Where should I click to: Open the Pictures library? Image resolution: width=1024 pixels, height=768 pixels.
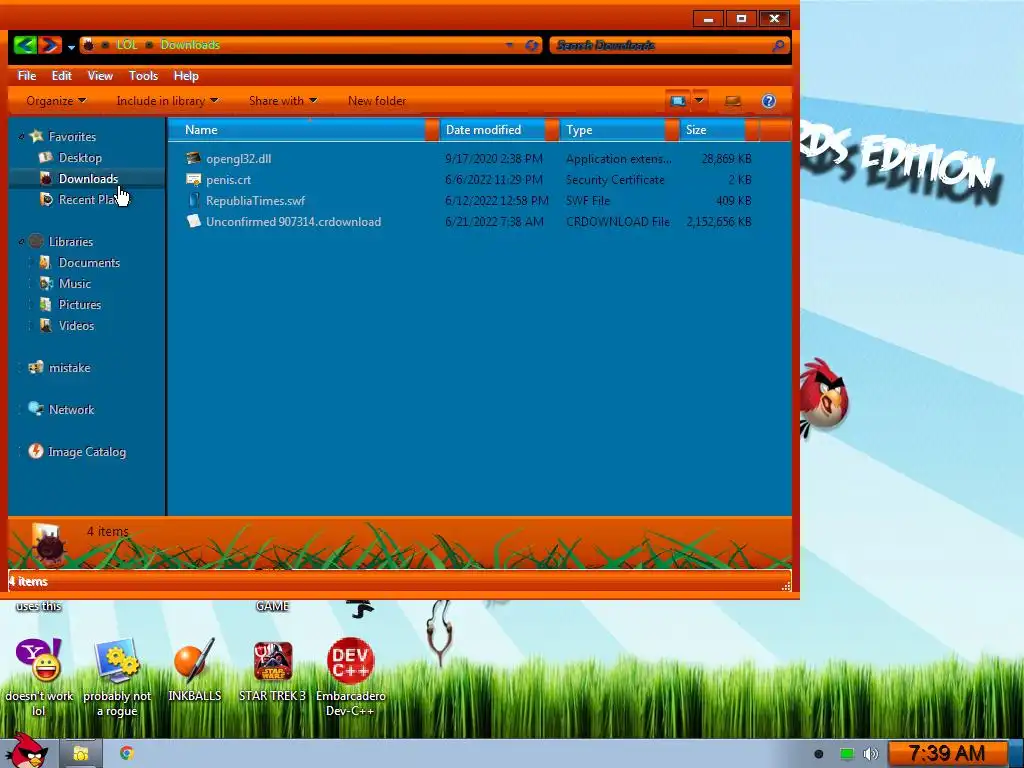(80, 304)
